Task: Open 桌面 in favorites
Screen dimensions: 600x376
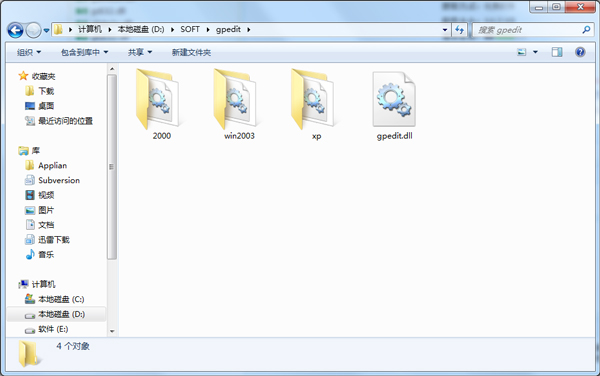Action: click(x=46, y=106)
